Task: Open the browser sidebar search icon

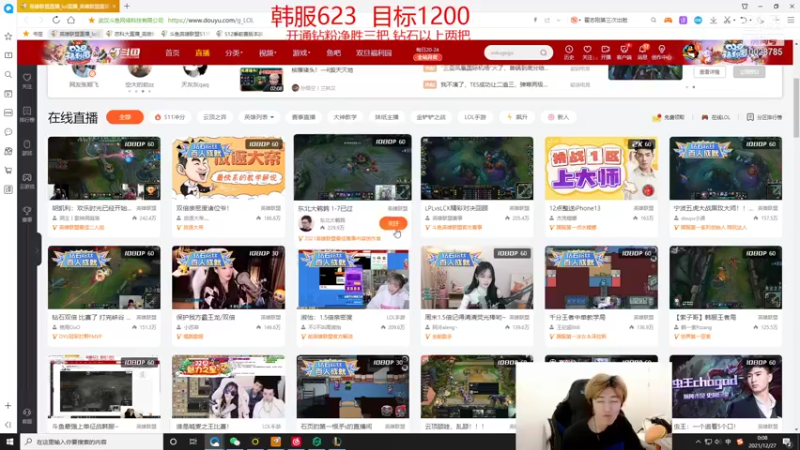Action: click(x=8, y=74)
